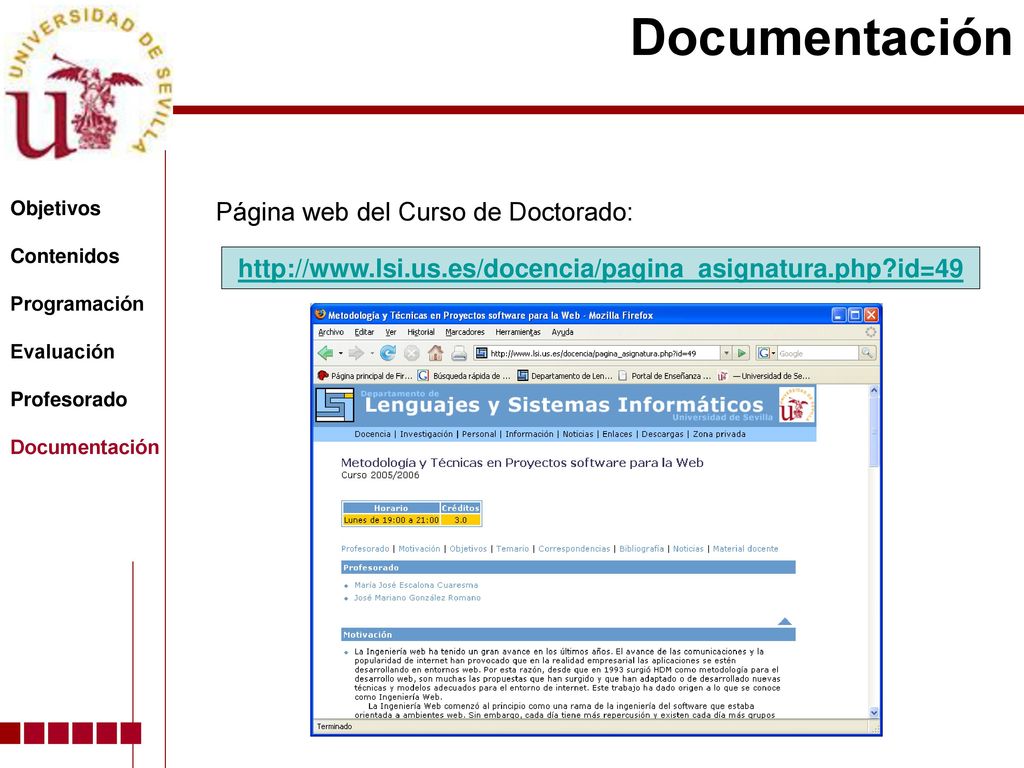Go to the Home page icon

click(x=436, y=353)
